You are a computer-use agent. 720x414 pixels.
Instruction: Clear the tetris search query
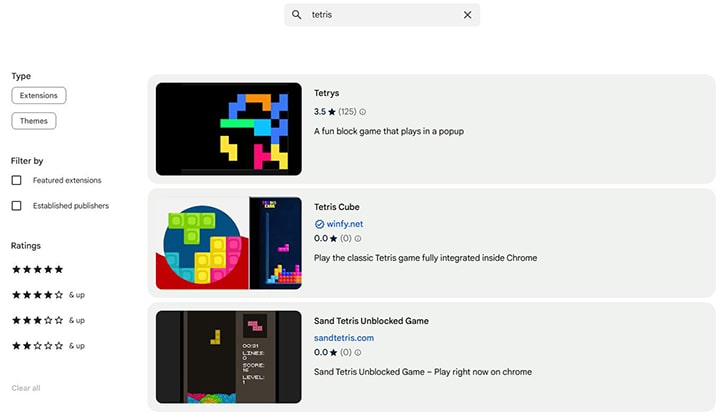(x=467, y=15)
